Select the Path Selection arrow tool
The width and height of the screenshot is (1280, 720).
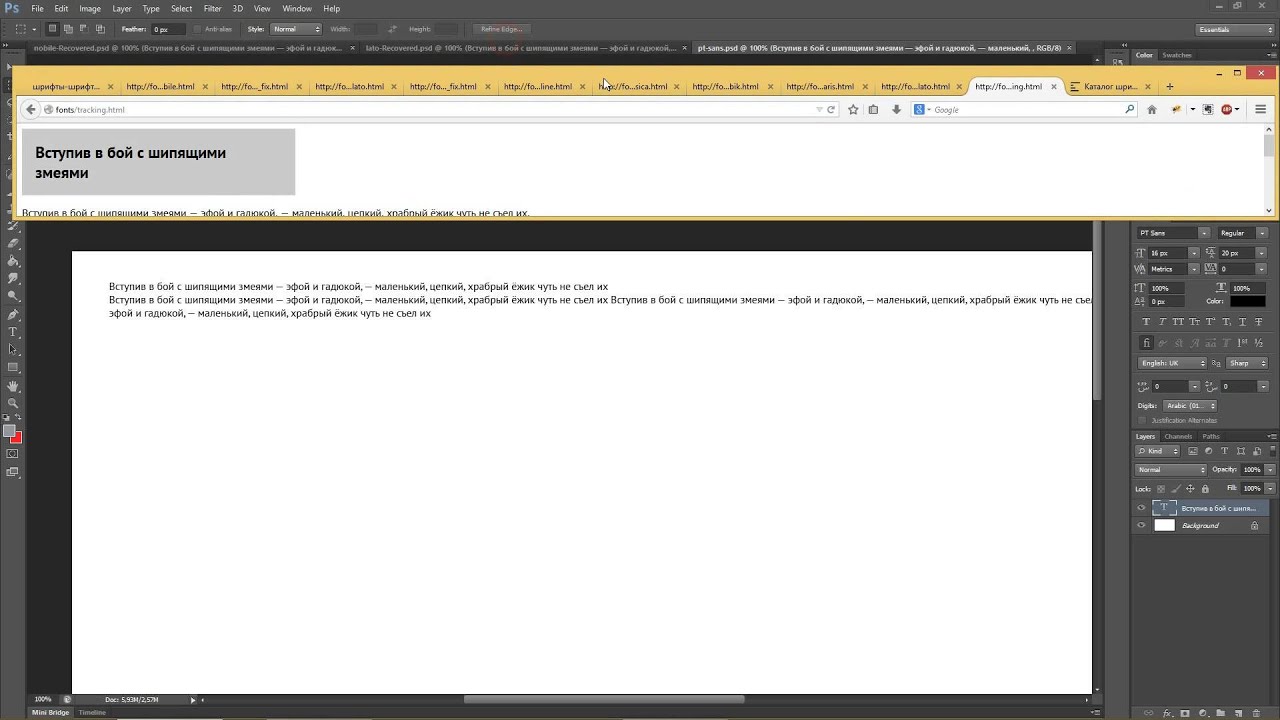click(x=14, y=349)
